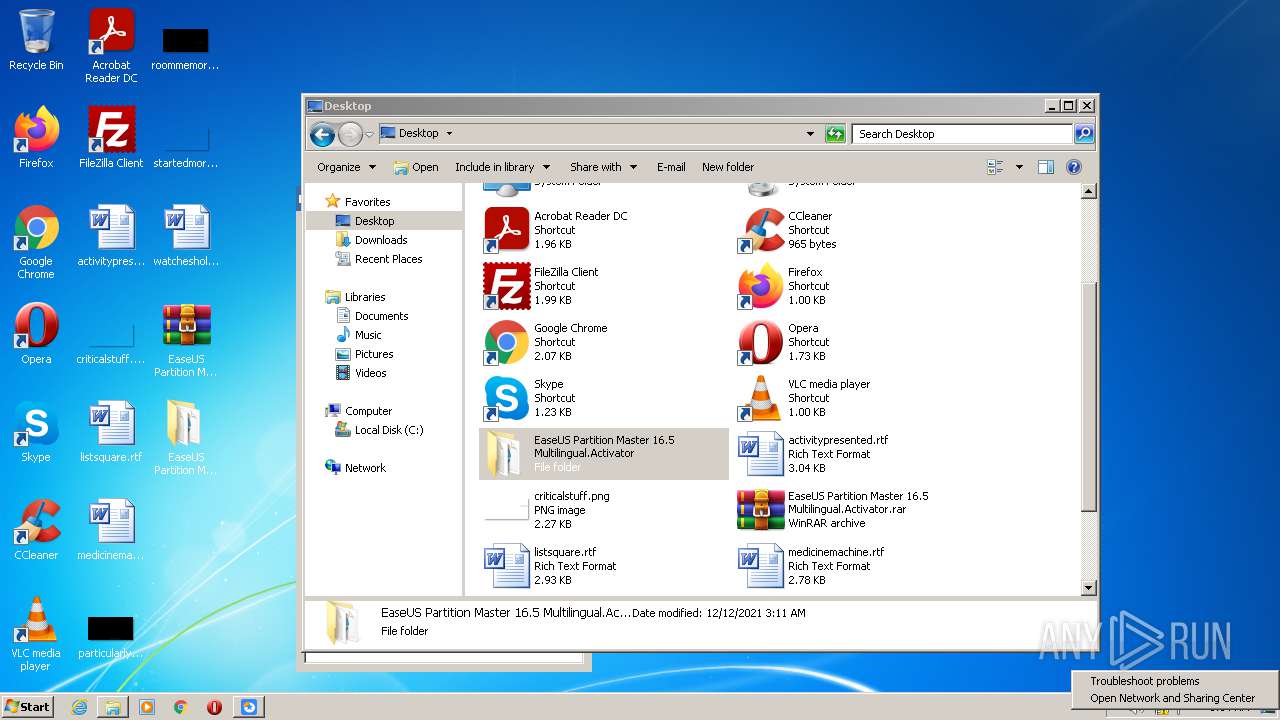Open Pictures library in navigation pane
The image size is (1280, 720).
(x=374, y=354)
